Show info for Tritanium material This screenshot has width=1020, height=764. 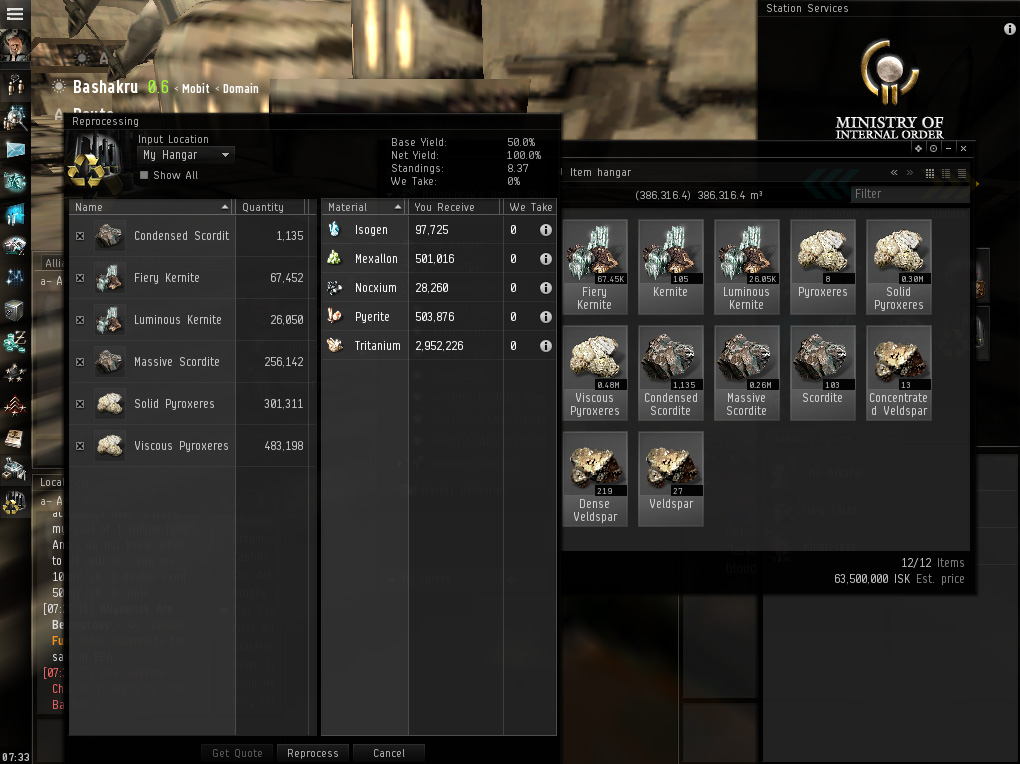(x=546, y=346)
